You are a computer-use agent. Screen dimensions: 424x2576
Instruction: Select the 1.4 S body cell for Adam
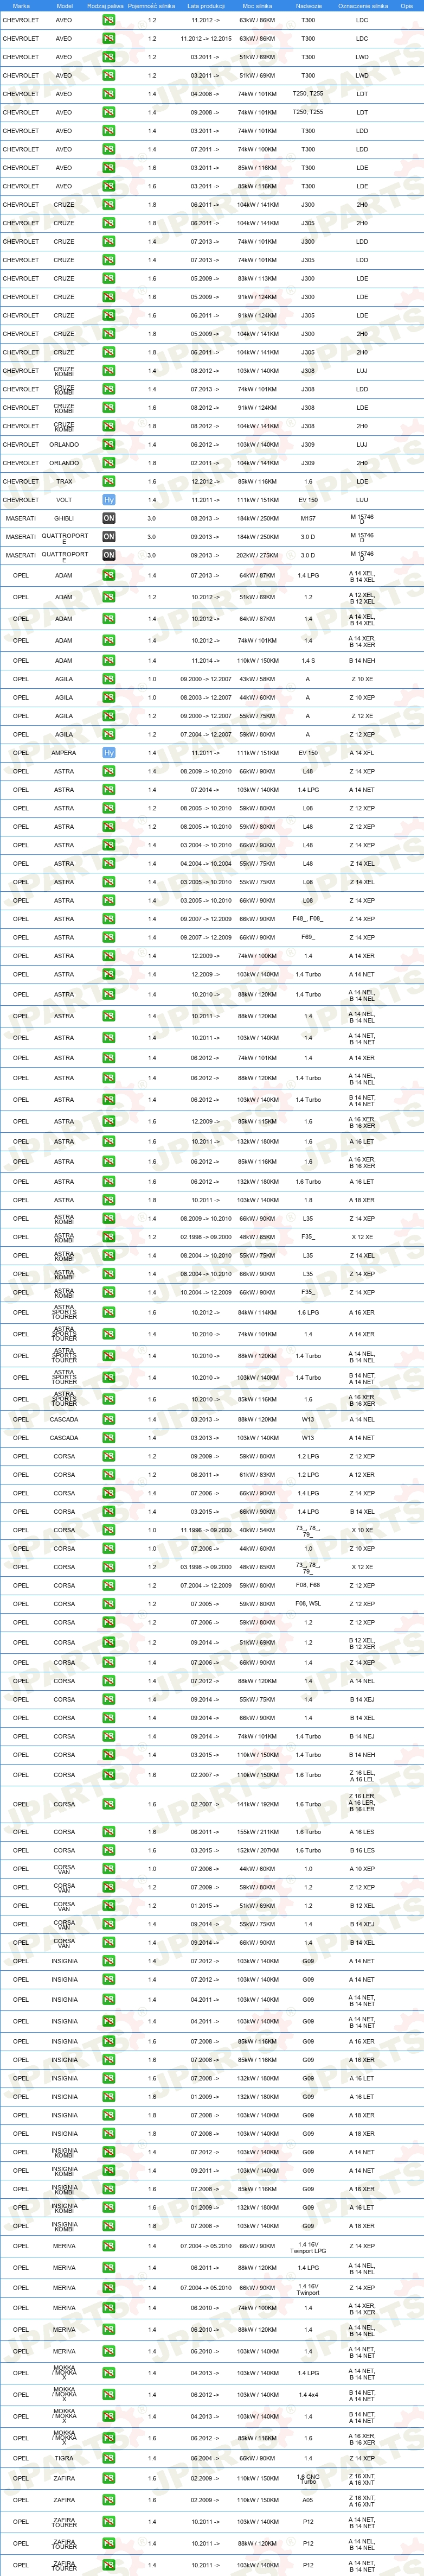[308, 660]
